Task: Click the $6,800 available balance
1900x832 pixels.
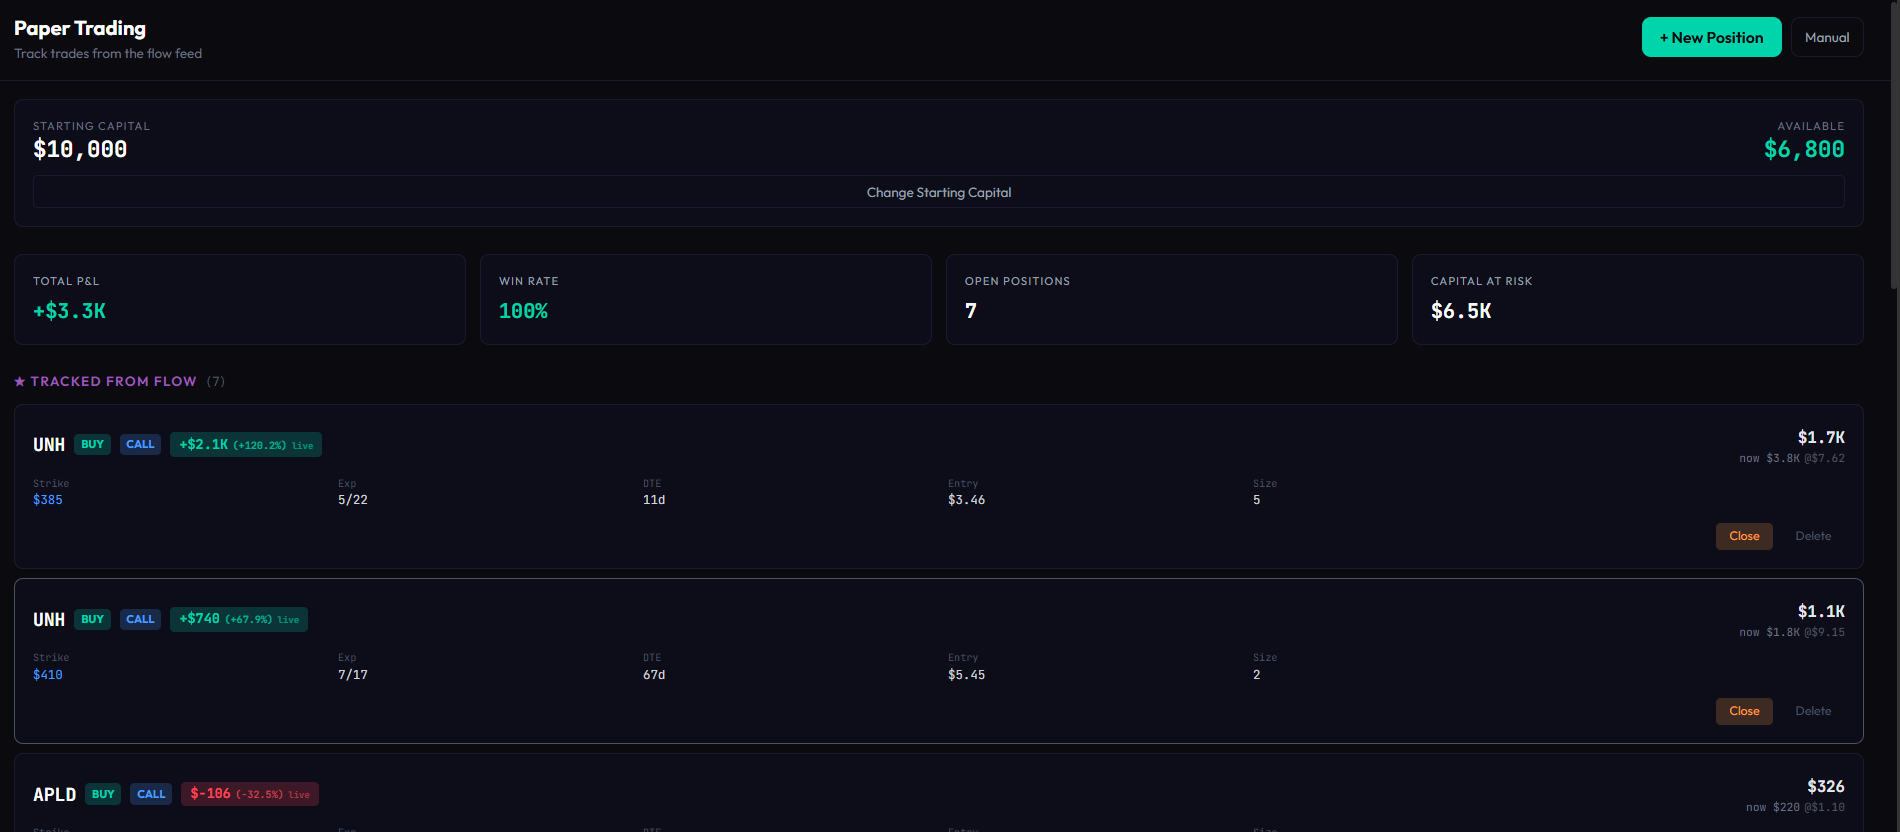Action: point(1804,149)
